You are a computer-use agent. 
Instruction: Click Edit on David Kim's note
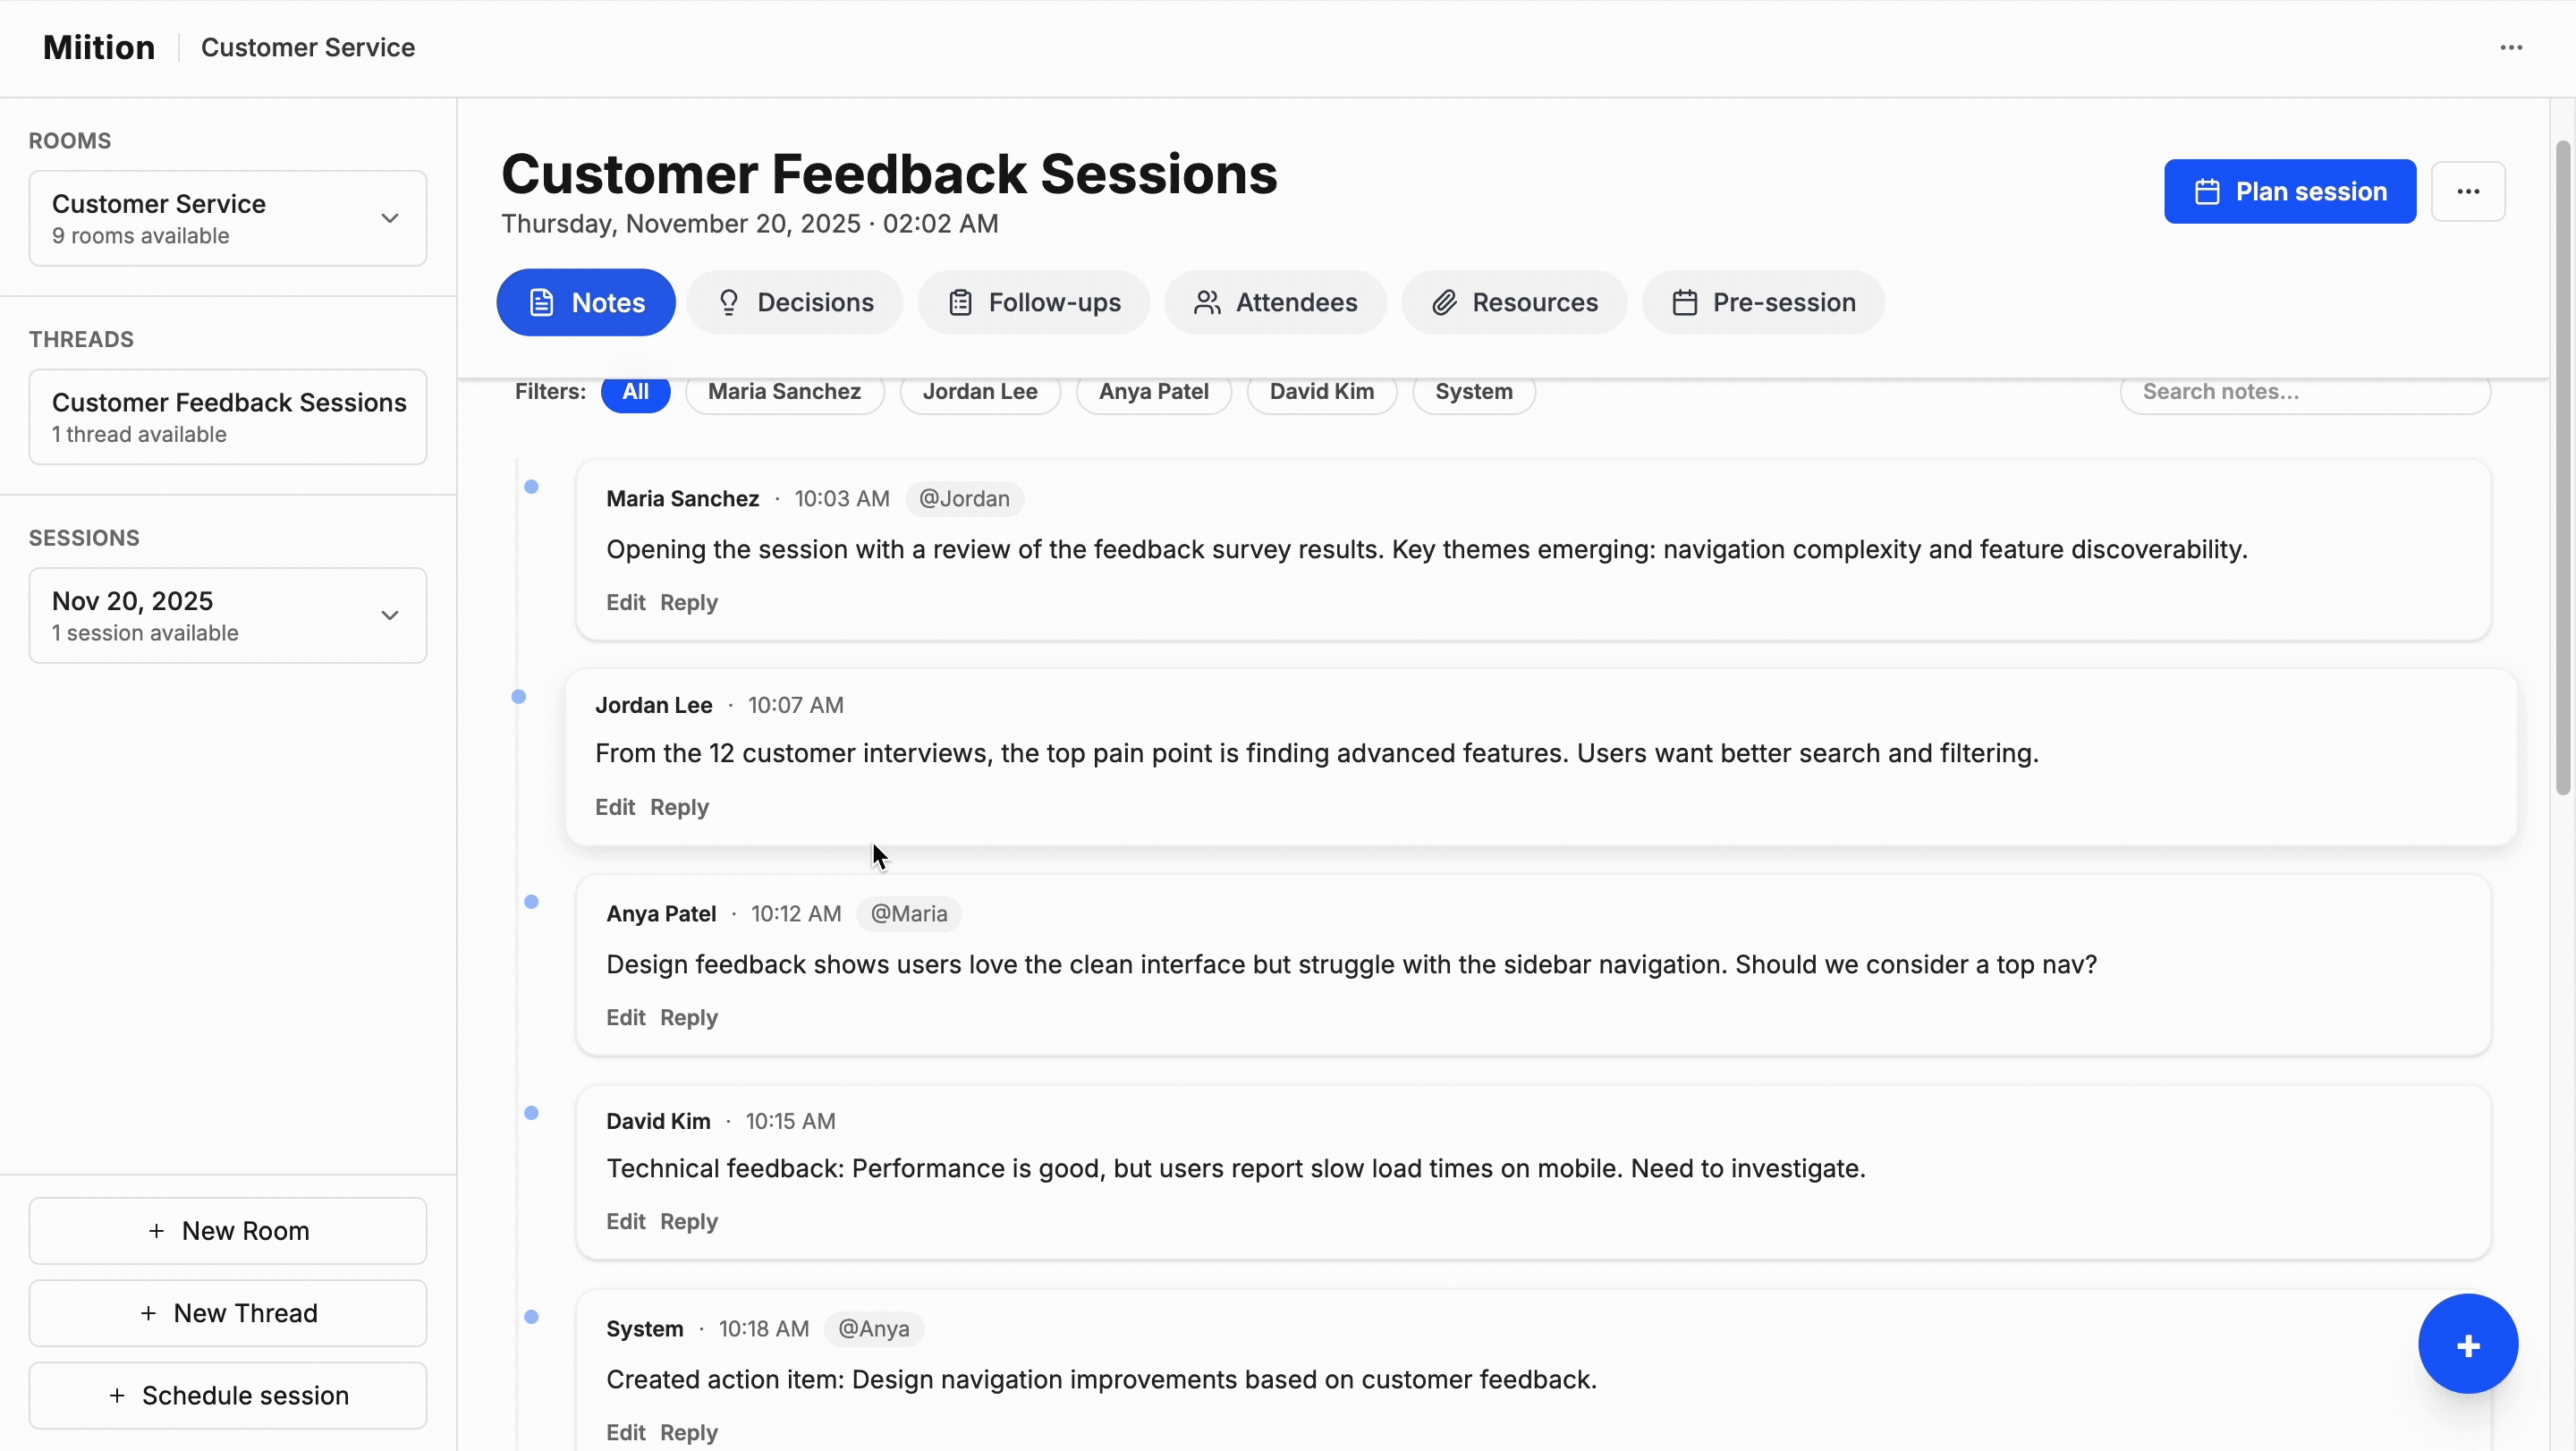click(625, 1221)
